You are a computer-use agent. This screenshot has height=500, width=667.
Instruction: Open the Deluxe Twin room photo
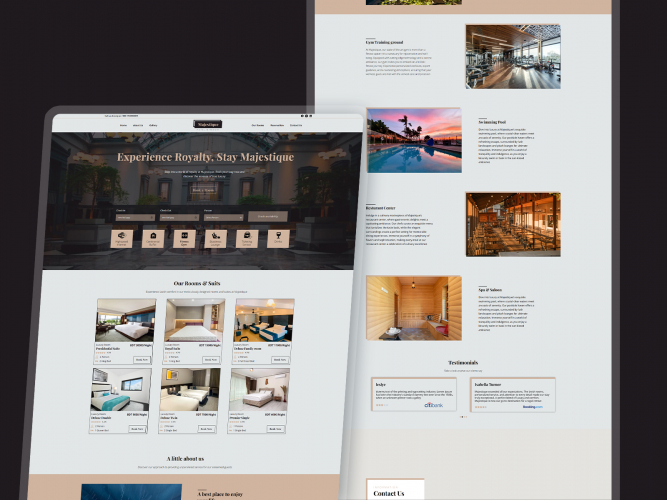[x=190, y=390]
